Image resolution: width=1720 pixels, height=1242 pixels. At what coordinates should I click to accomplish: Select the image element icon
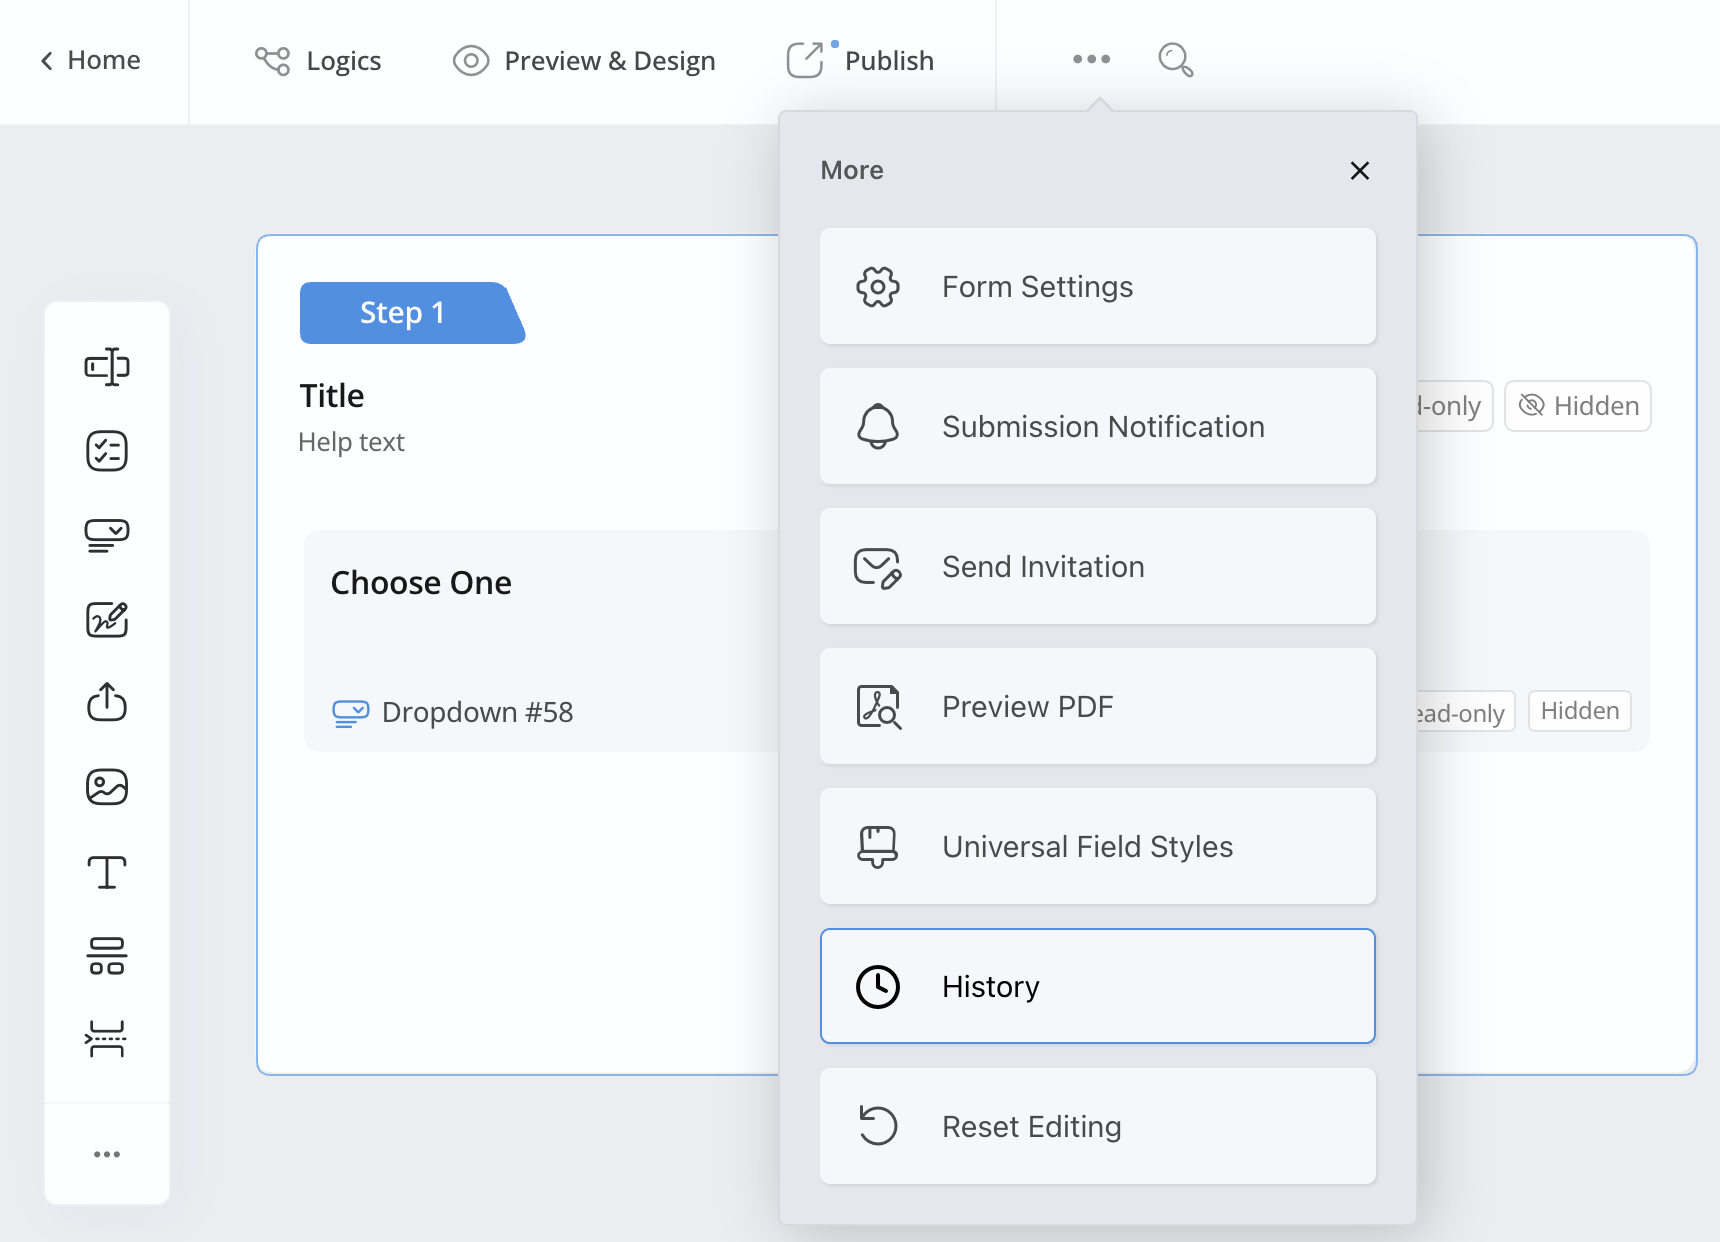point(107,787)
